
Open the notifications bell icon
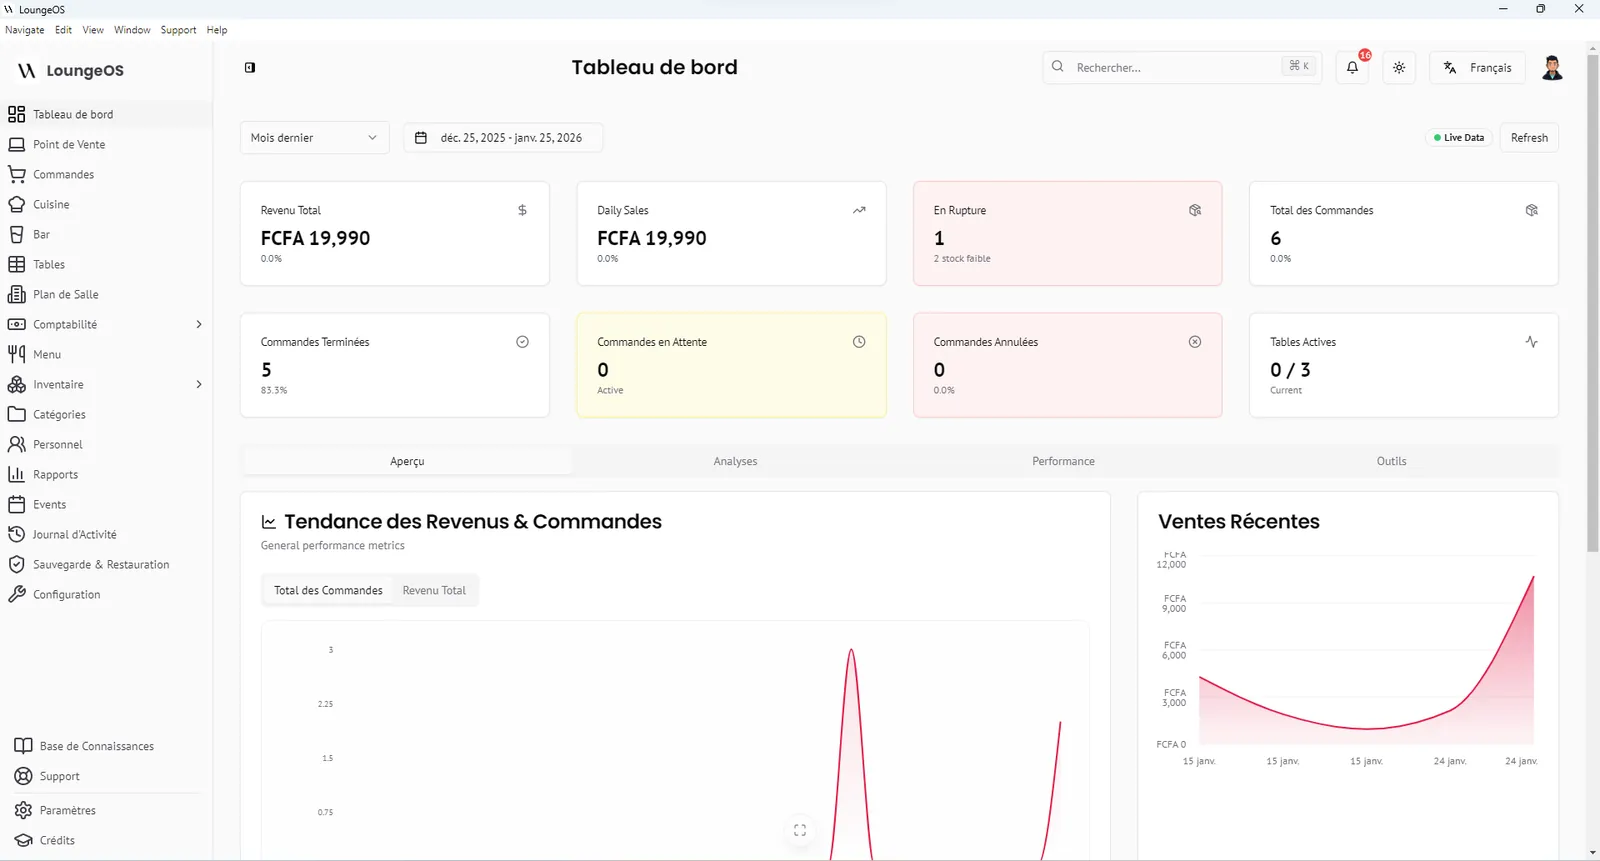1352,68
